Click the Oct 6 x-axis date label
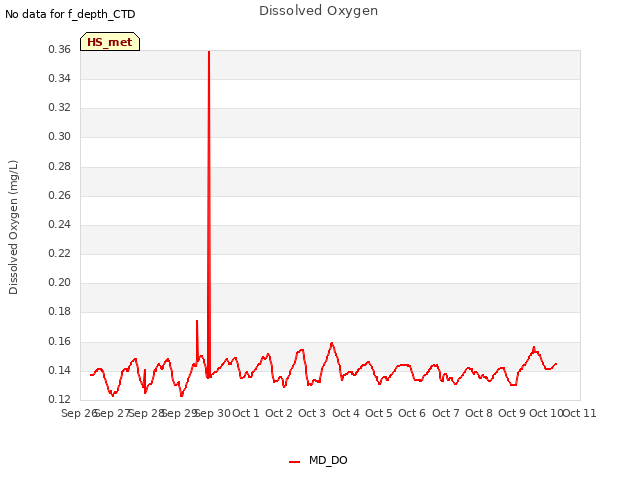Image resolution: width=640 pixels, height=480 pixels. point(412,413)
